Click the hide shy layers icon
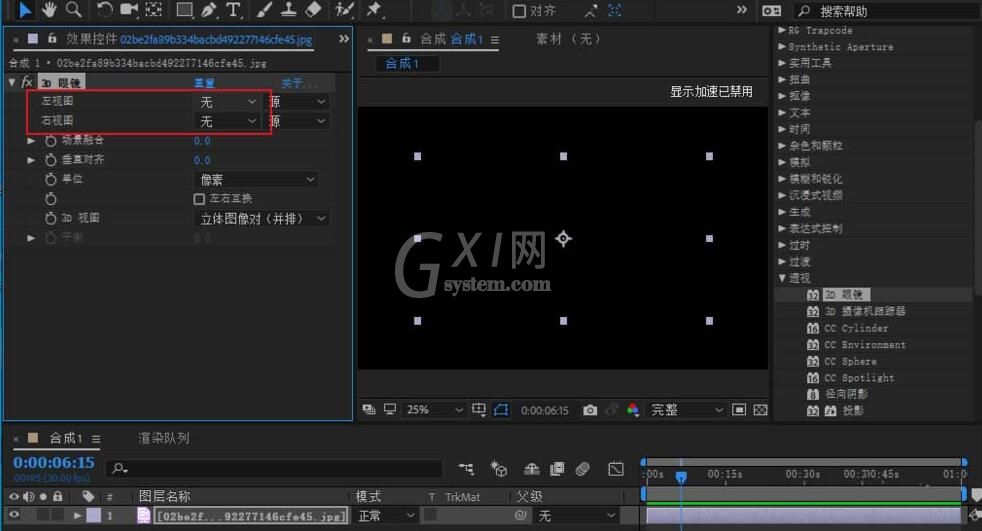Viewport: 982px width, 531px height. (x=532, y=468)
